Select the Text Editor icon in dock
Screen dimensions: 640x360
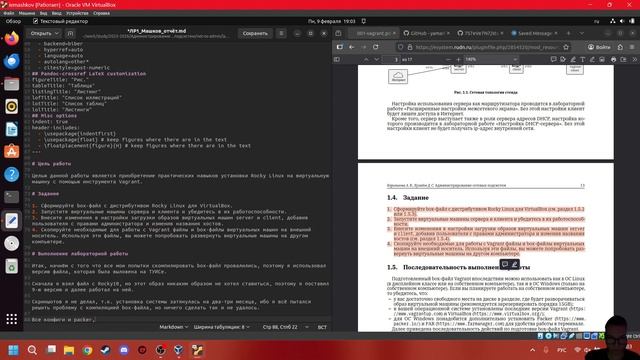(11, 220)
